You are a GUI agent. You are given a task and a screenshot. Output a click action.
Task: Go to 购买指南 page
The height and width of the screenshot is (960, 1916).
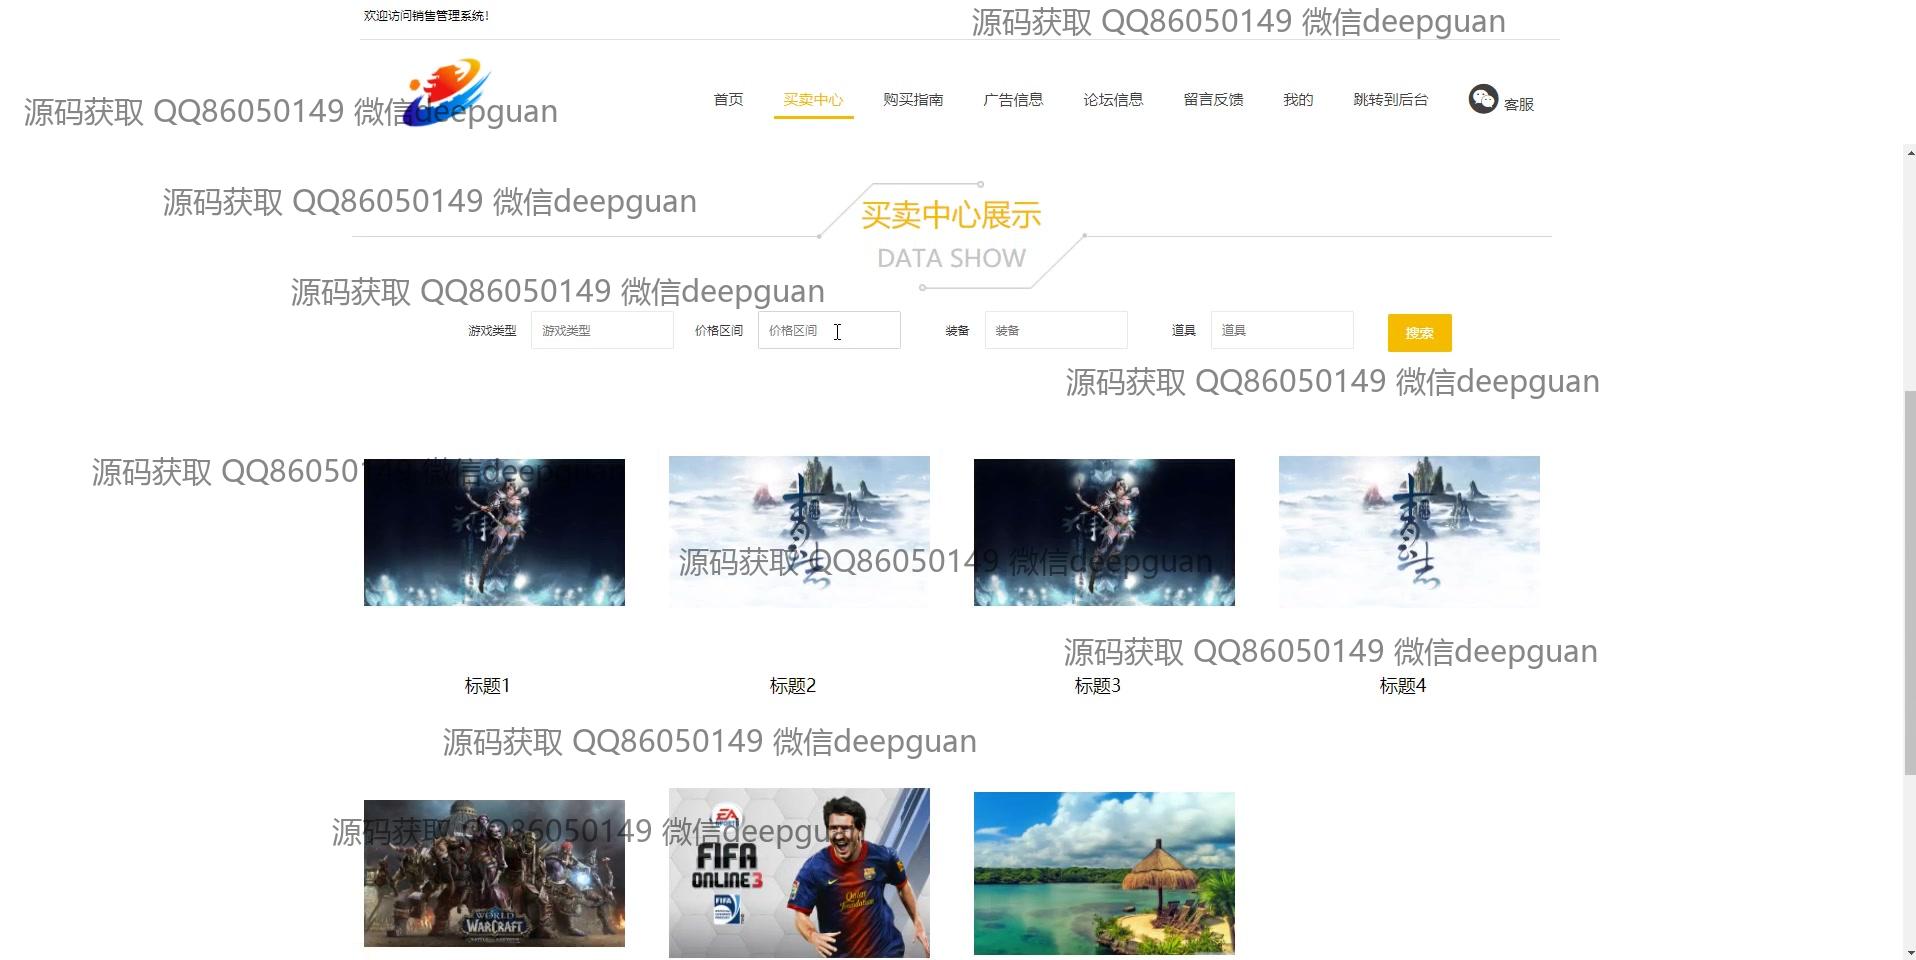click(x=912, y=99)
